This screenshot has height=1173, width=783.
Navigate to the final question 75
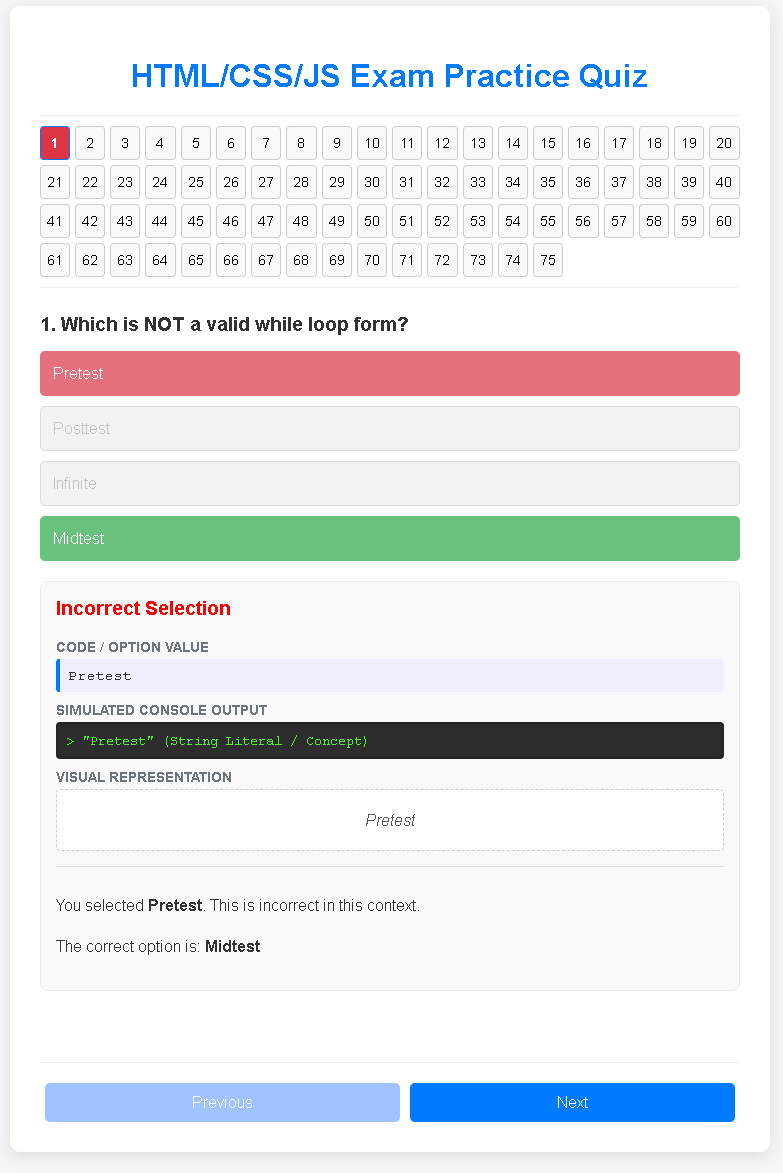[548, 260]
